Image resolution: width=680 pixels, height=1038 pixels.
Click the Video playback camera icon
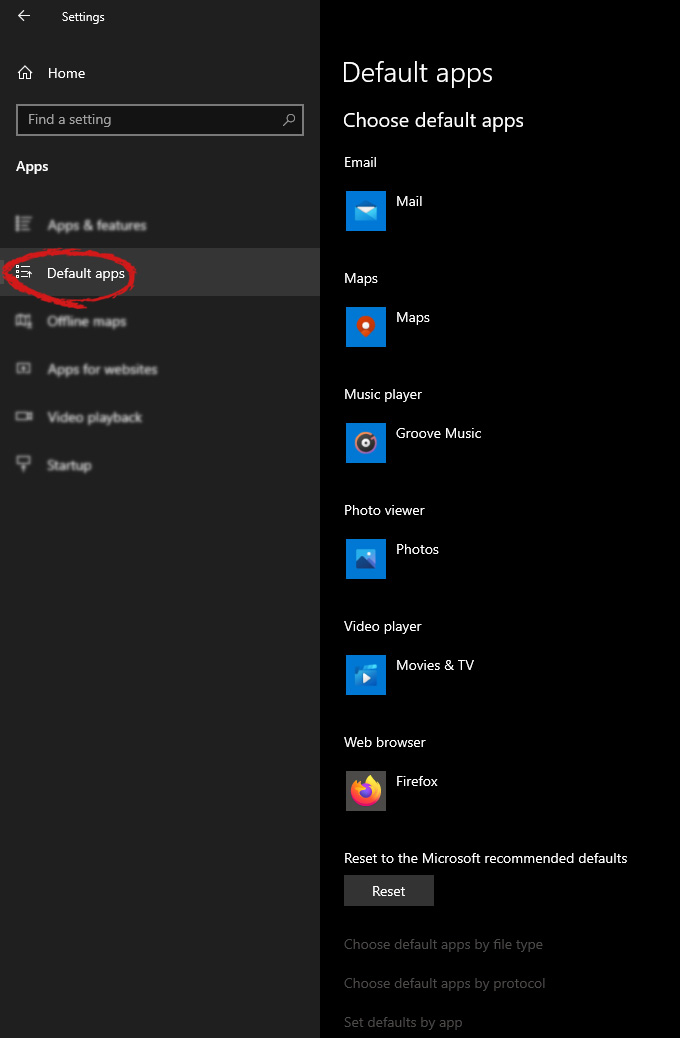pyautogui.click(x=24, y=416)
